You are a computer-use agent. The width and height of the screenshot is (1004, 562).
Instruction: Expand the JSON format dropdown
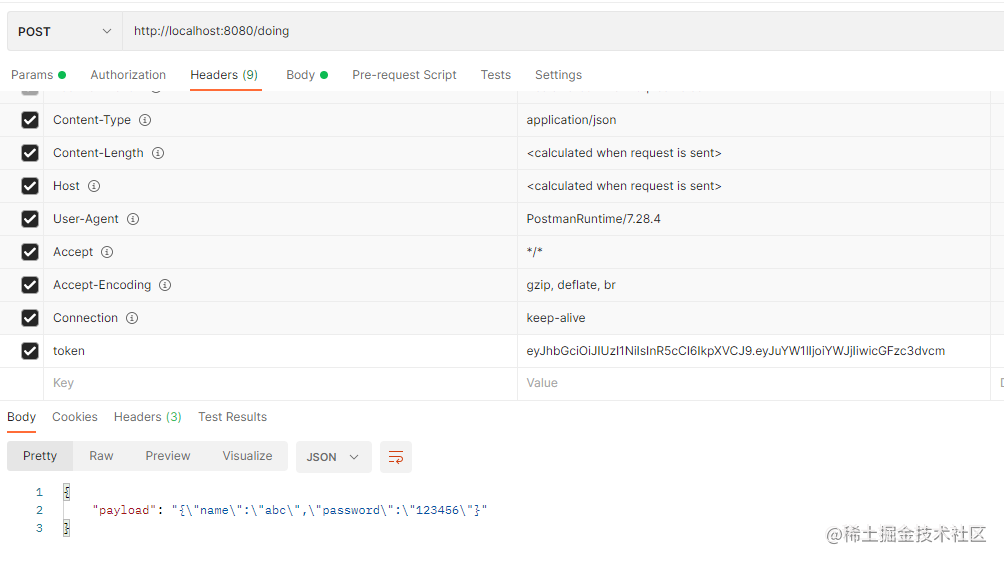pyautogui.click(x=333, y=457)
